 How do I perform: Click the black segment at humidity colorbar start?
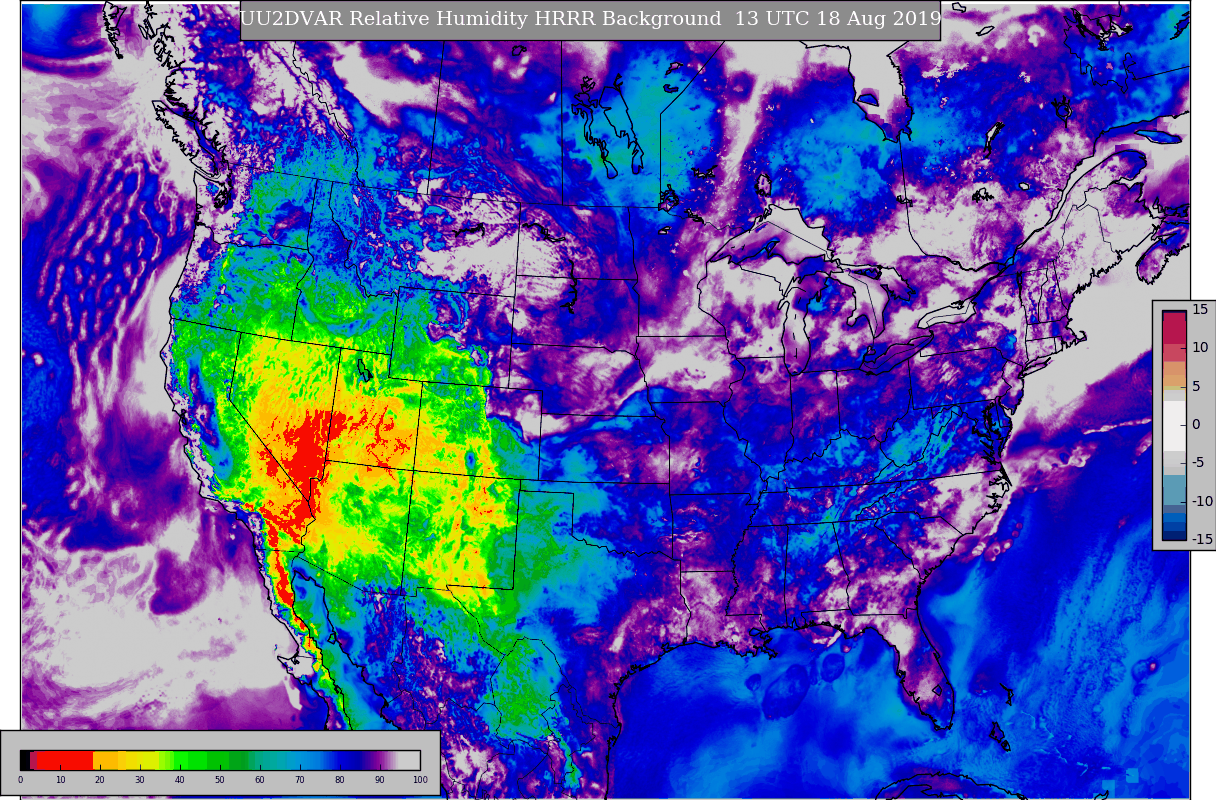click(25, 760)
